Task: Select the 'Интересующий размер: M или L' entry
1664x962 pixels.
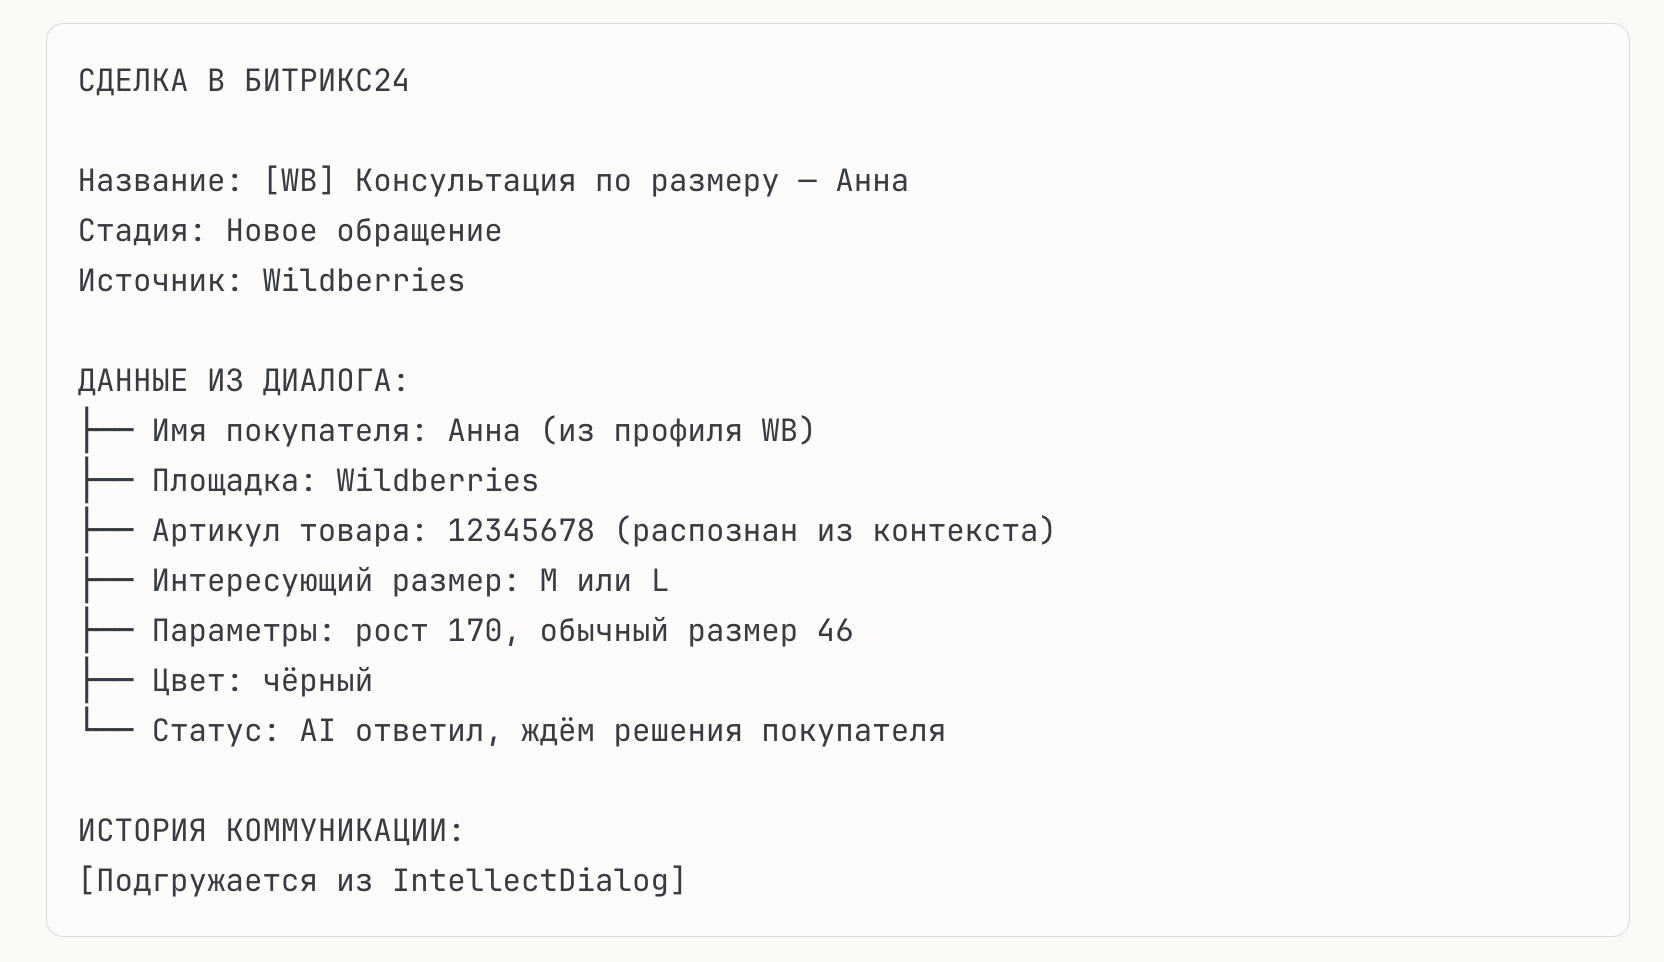Action: 410,581
